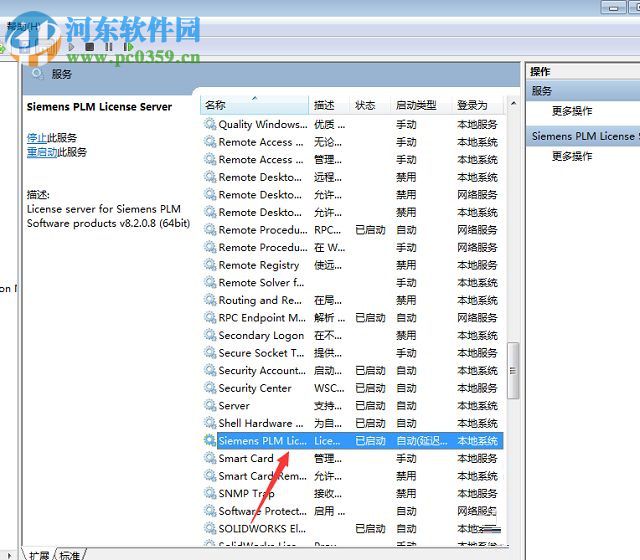Click the Security Center gear icon

tap(210, 387)
